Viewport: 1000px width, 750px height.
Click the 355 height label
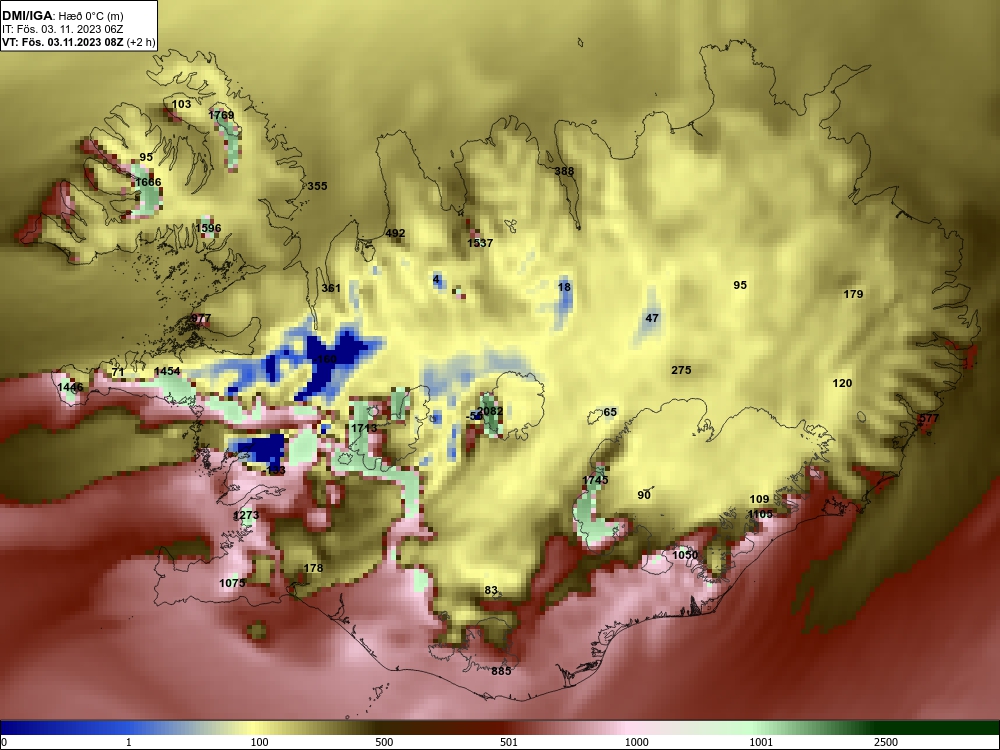click(x=318, y=186)
